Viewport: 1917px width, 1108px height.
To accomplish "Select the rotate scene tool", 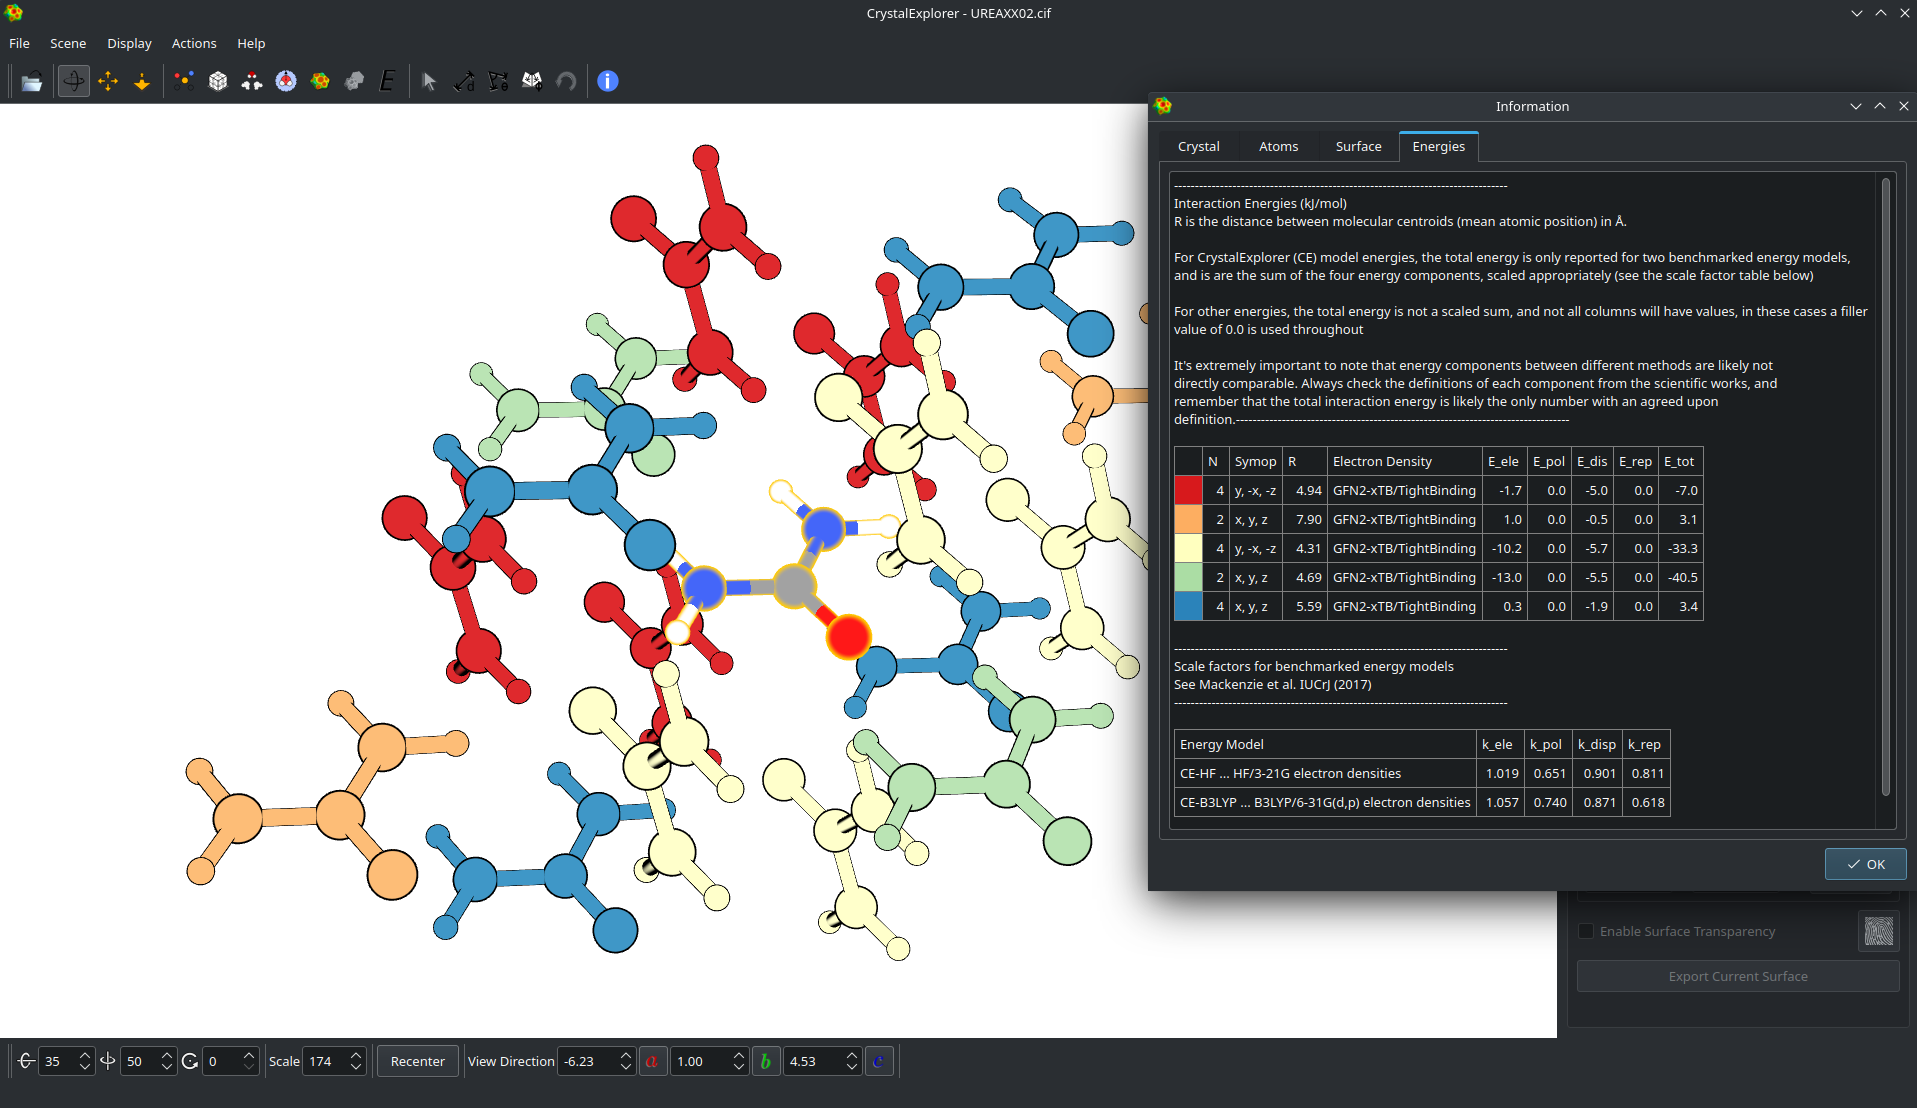I will click(x=73, y=82).
